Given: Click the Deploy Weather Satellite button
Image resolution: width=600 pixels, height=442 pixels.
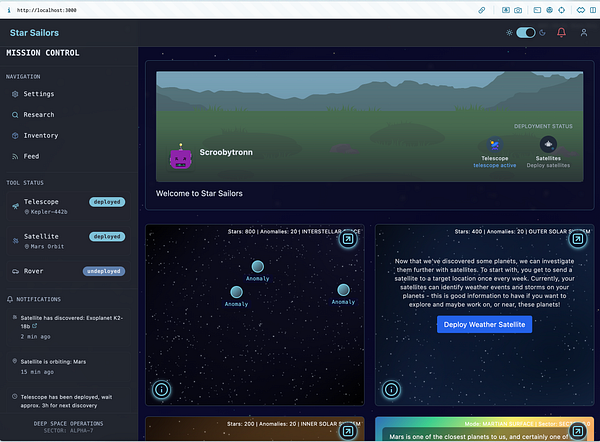Looking at the screenshot, I should (x=484, y=325).
